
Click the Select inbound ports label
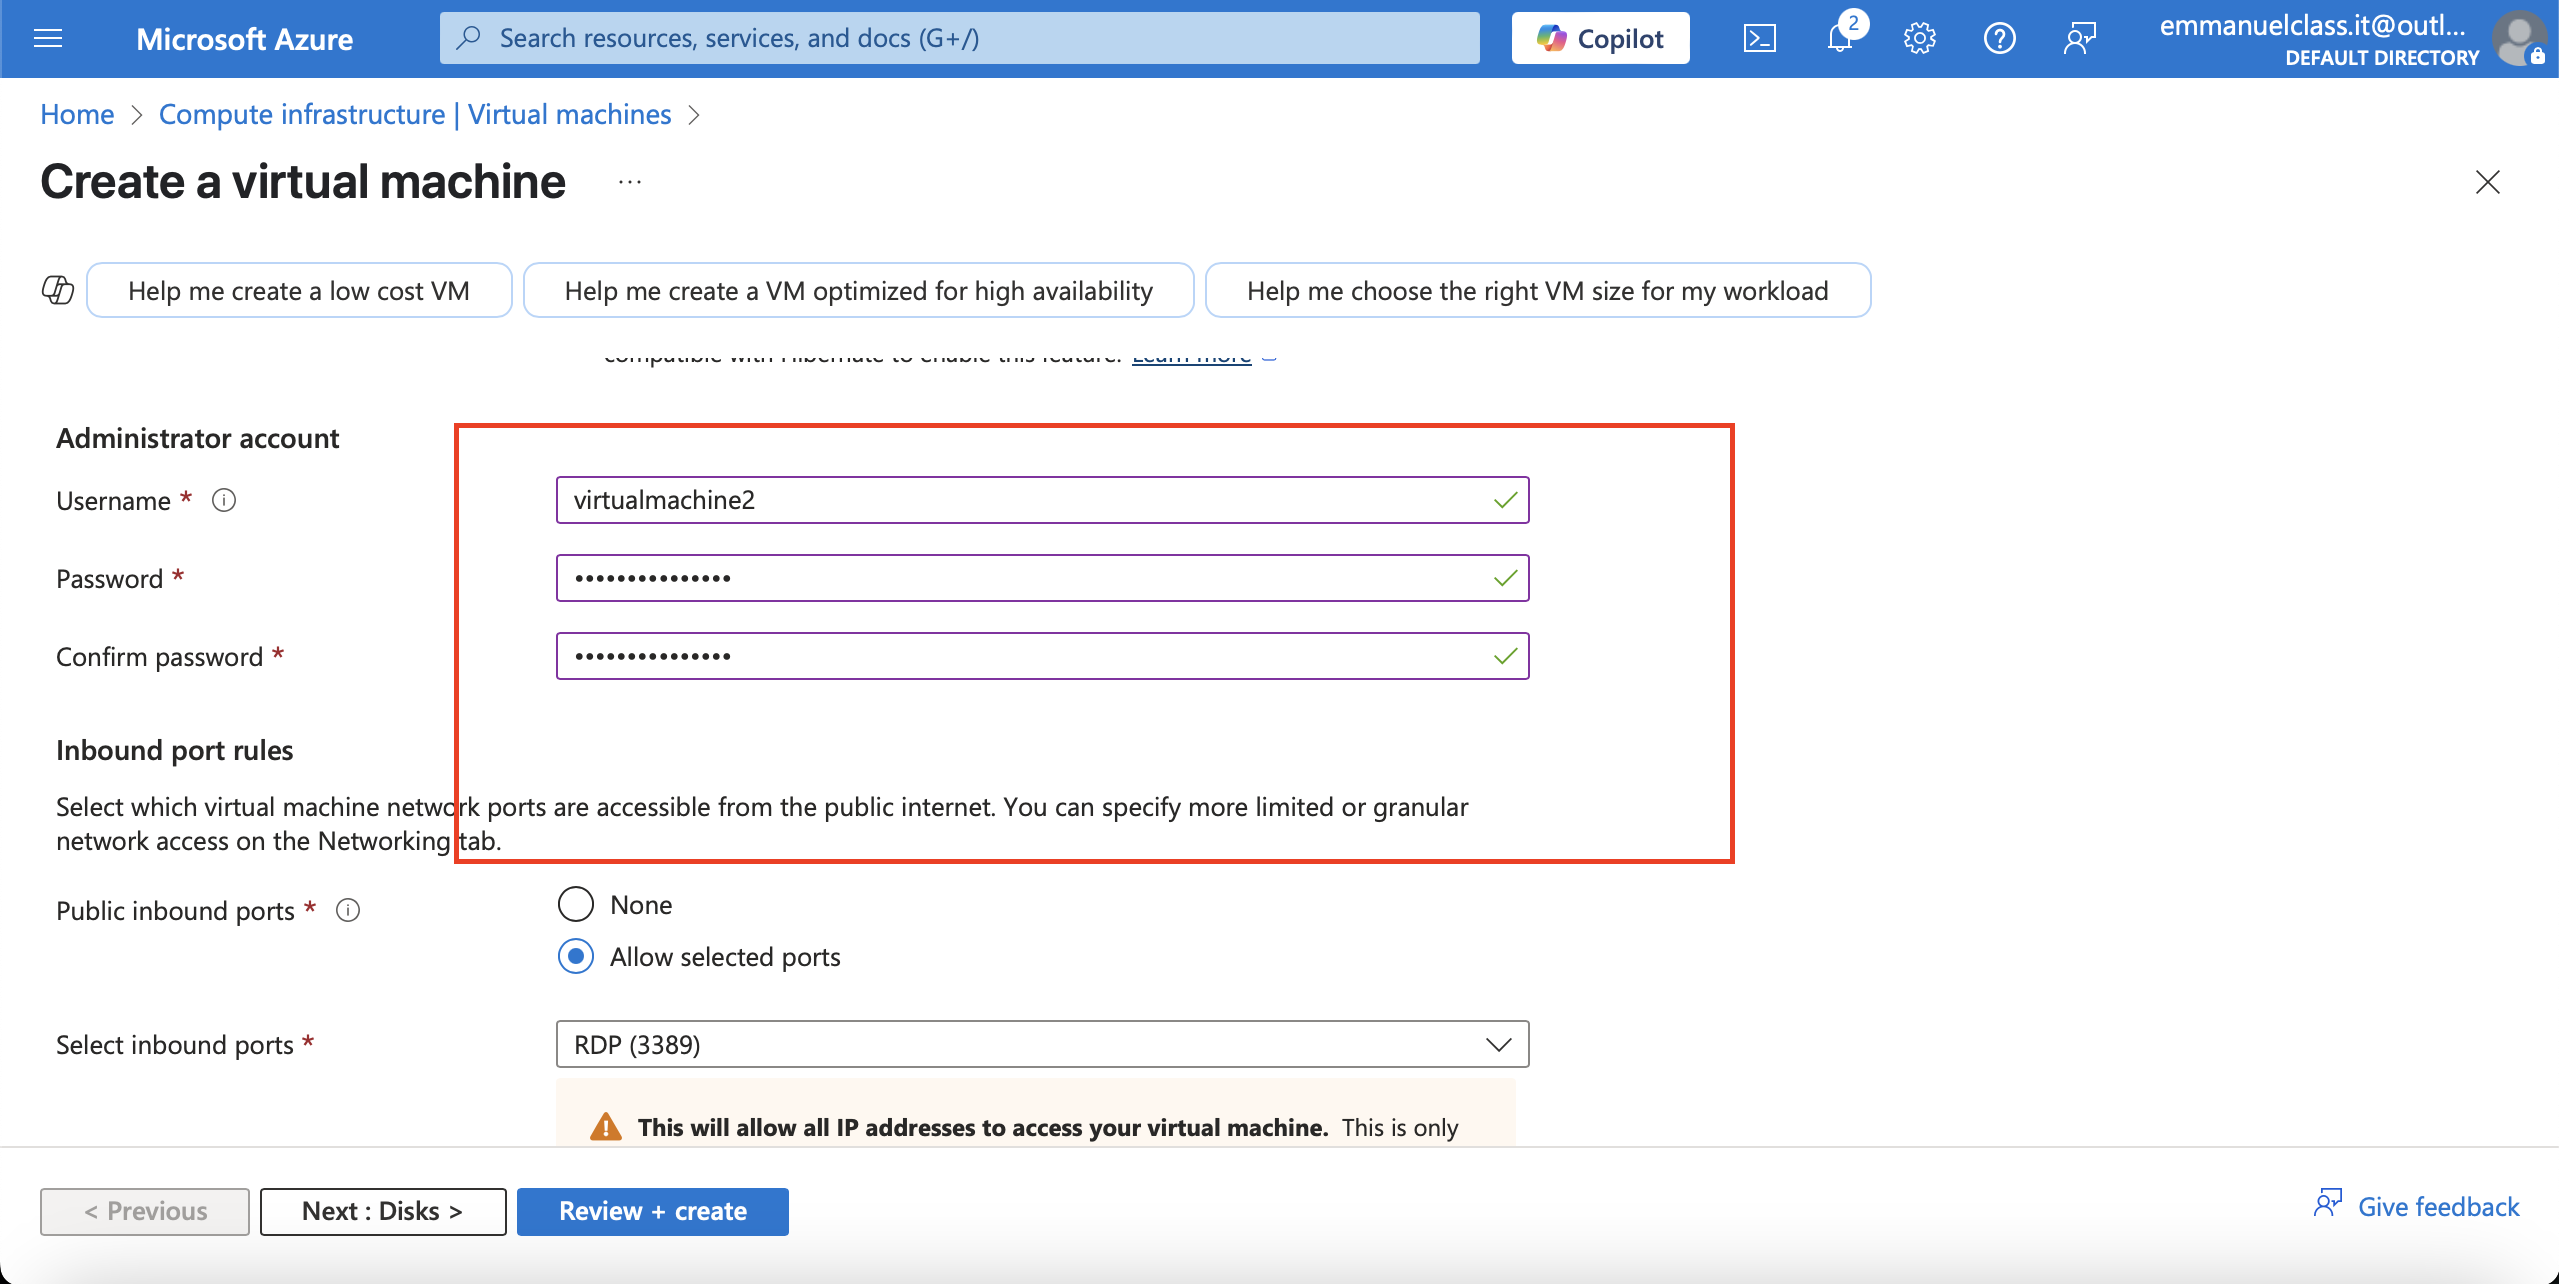[x=175, y=1045]
